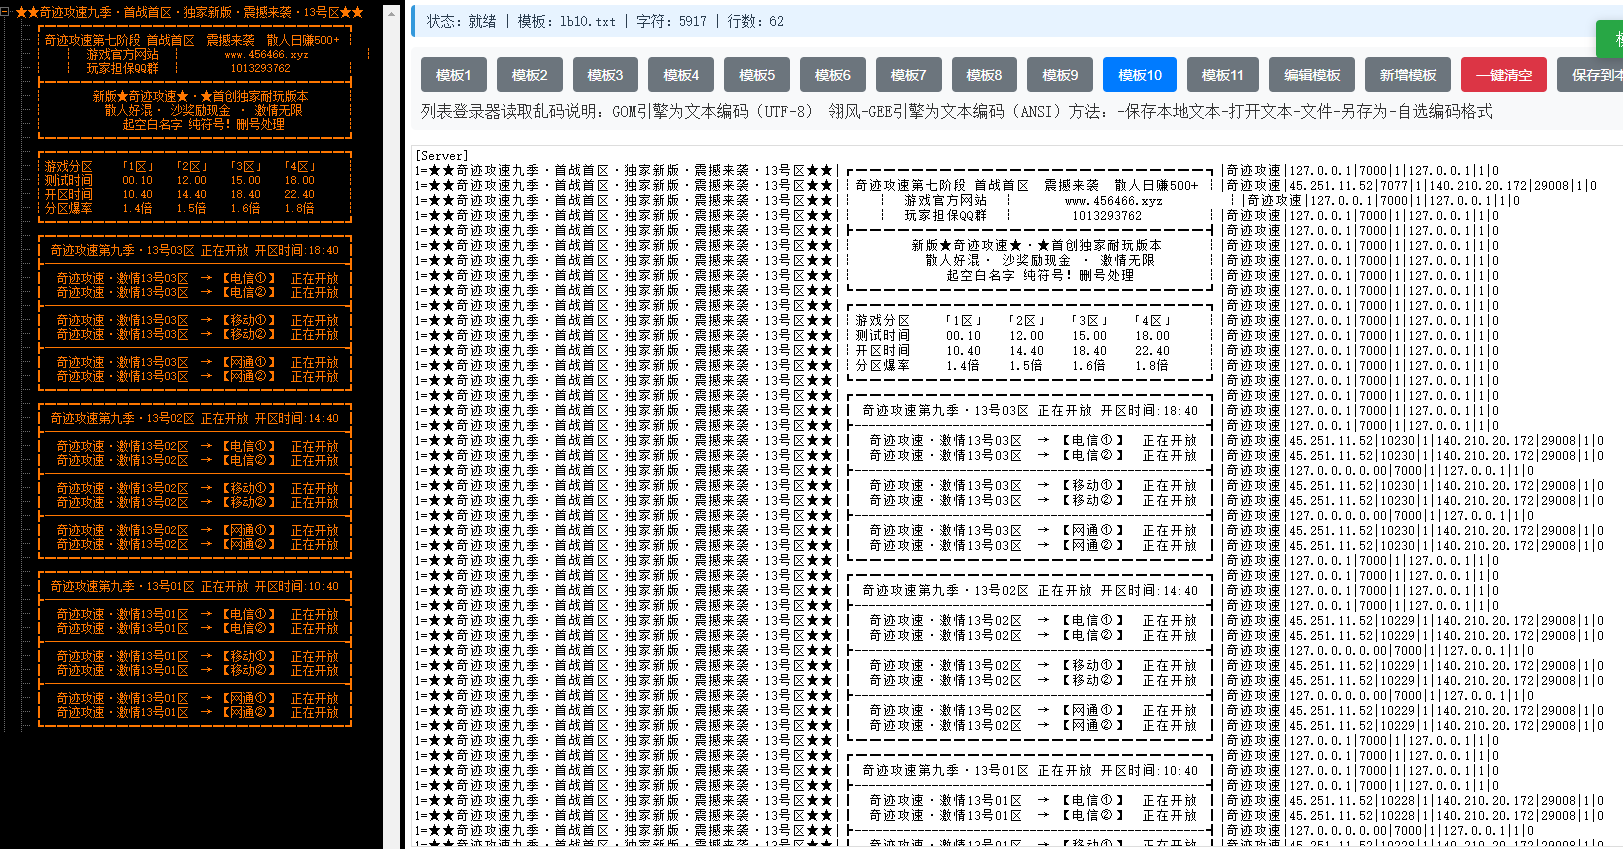Click 新增模板 to add a template
1623x849 pixels.
[x=1407, y=75]
